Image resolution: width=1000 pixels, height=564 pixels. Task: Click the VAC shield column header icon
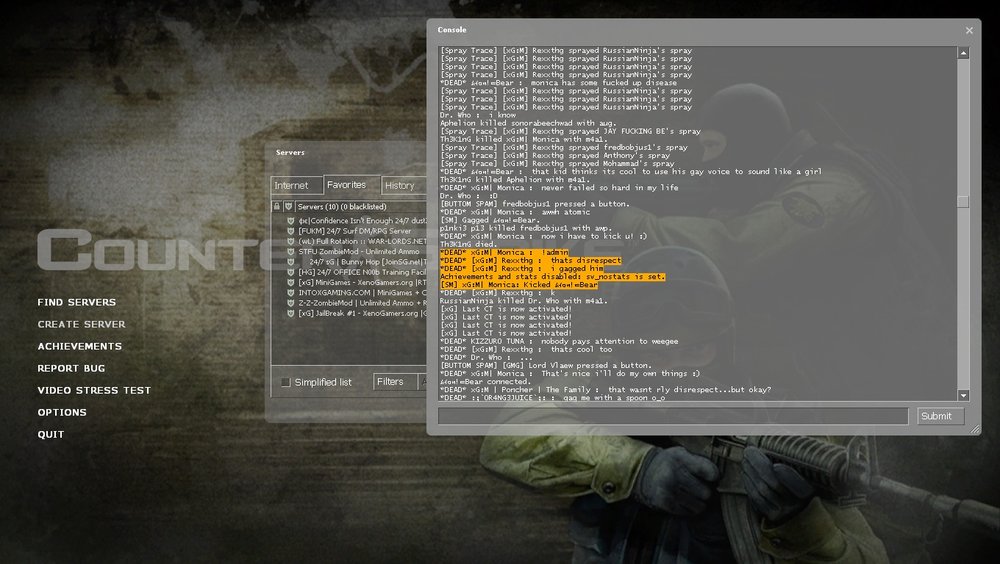click(x=288, y=207)
